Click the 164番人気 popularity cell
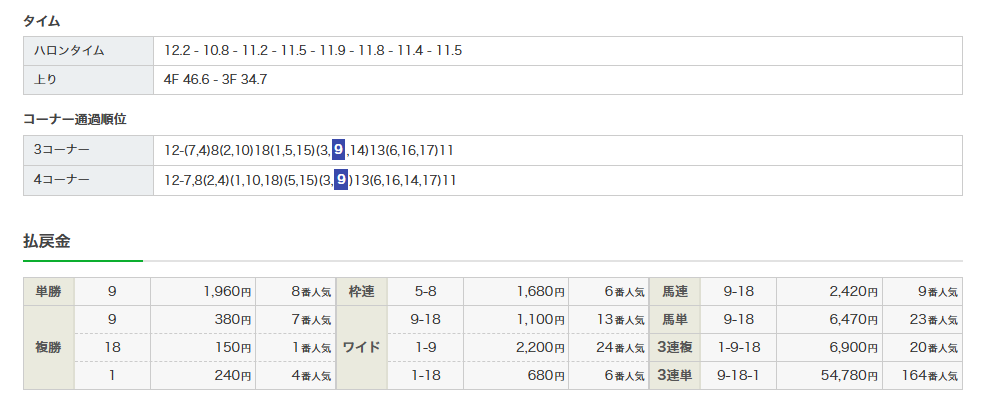 point(927,376)
